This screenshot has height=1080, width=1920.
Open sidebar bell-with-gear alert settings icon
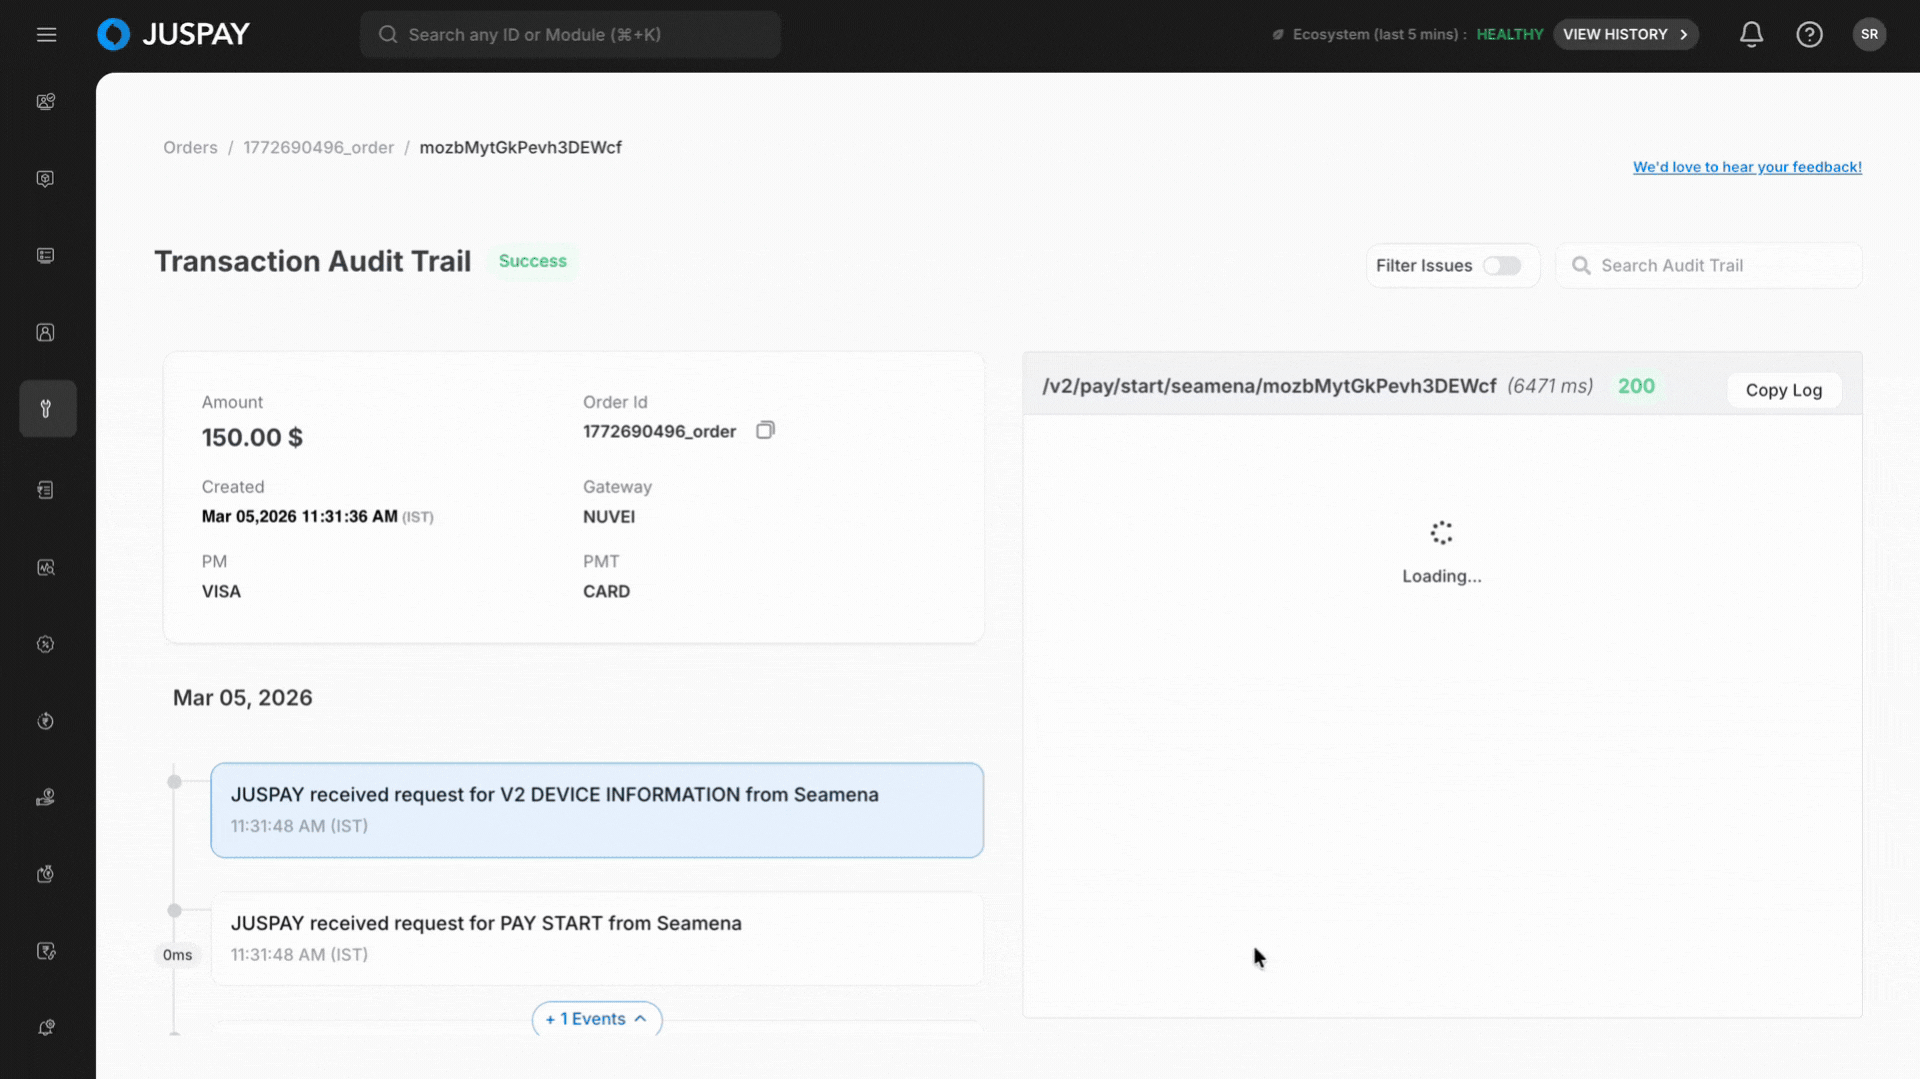coord(46,1028)
